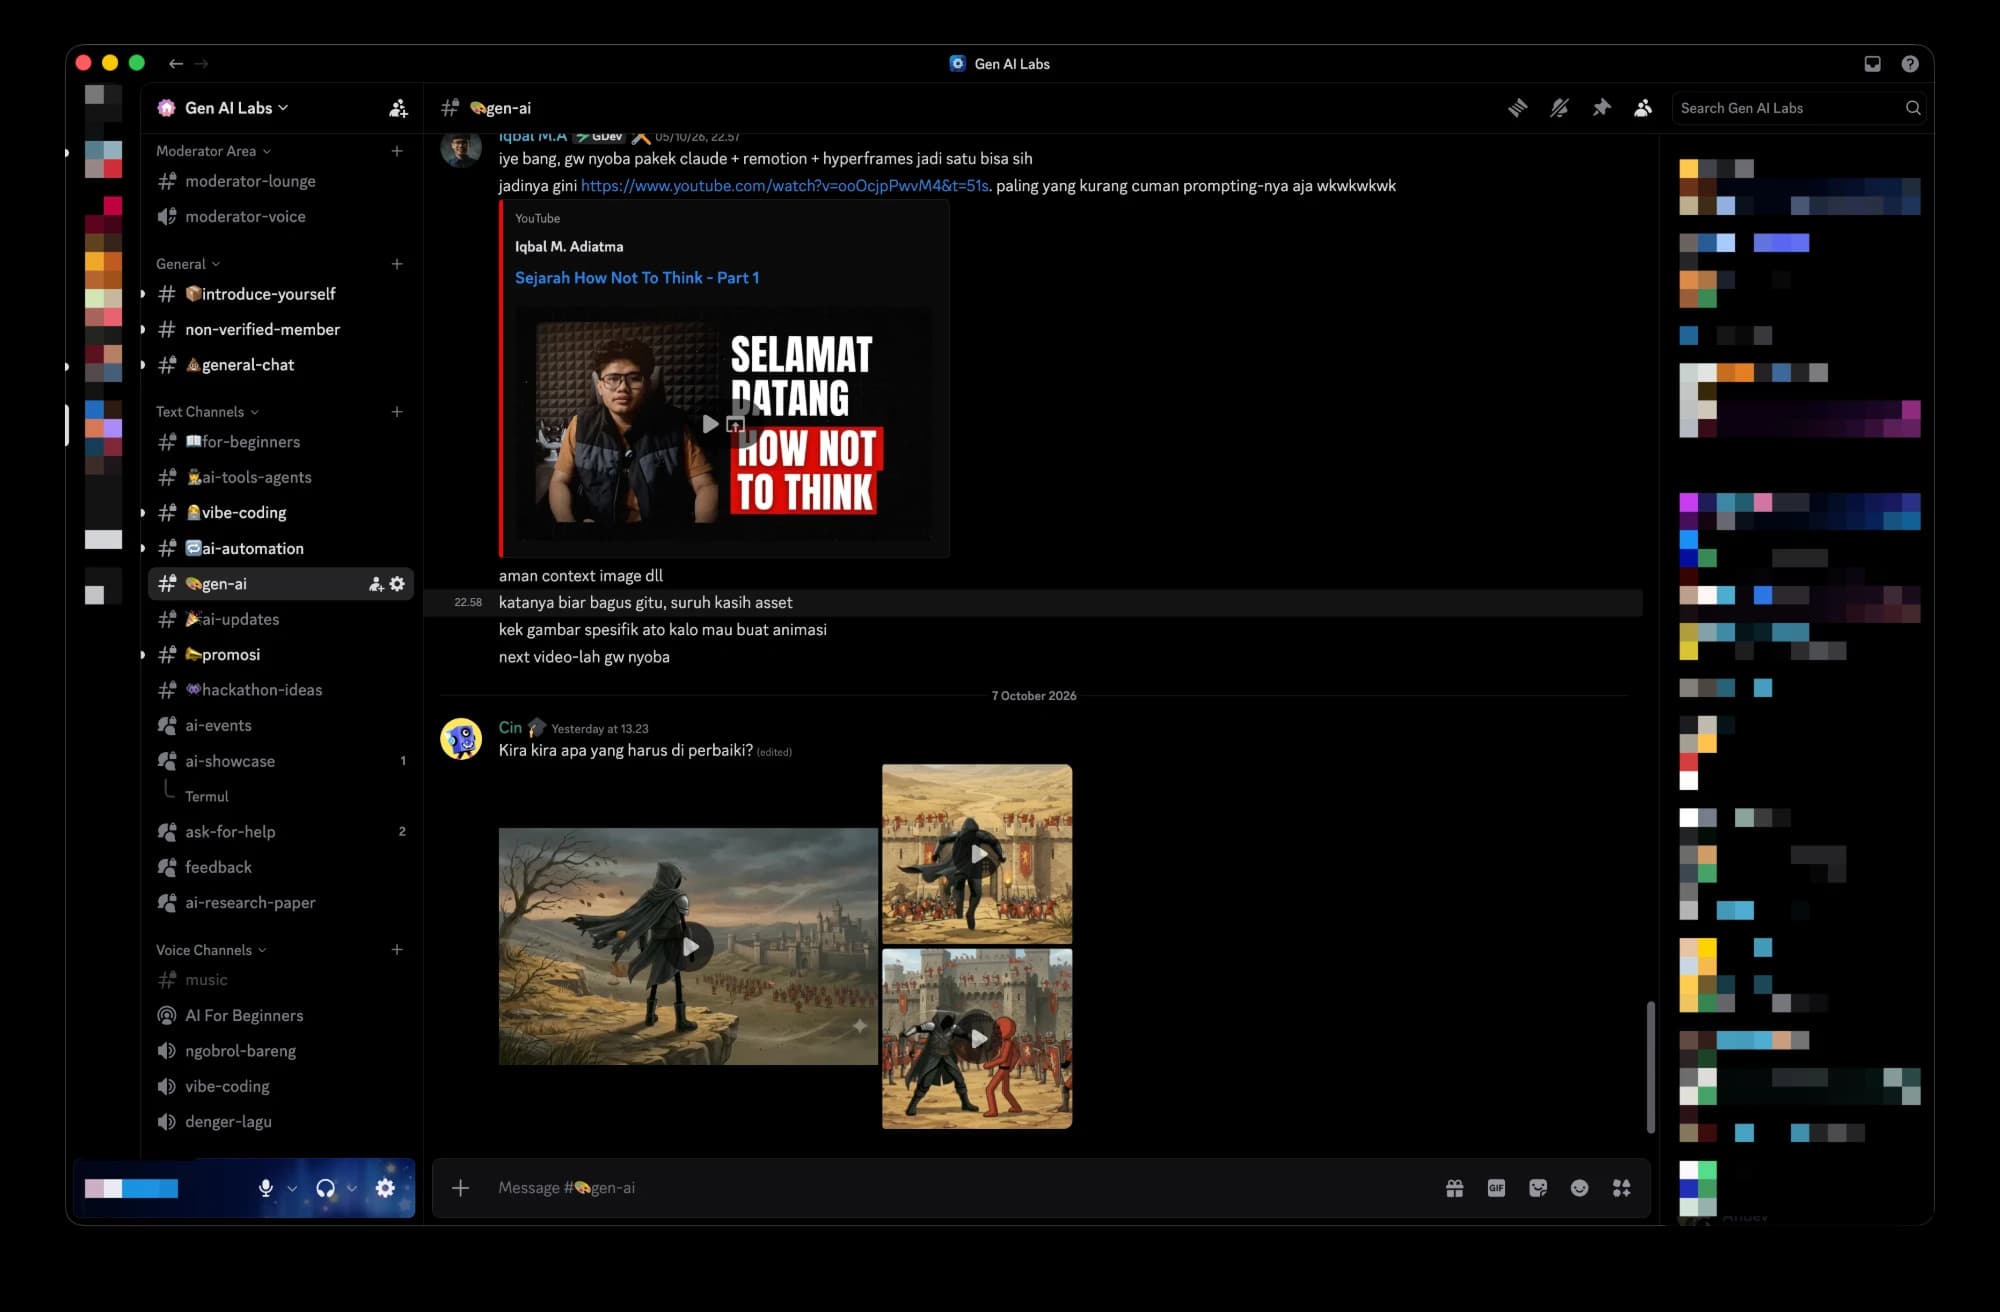Open the YouTube watch URL link

click(x=785, y=186)
